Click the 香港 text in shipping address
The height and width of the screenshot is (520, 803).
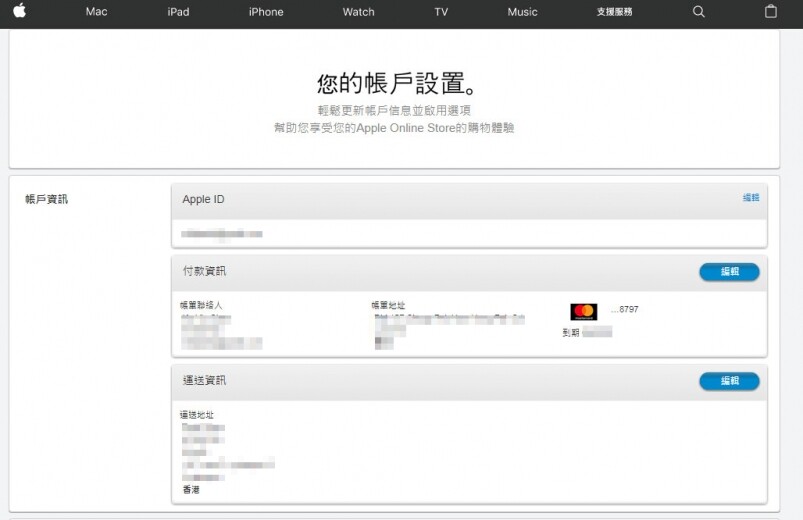[x=191, y=490]
